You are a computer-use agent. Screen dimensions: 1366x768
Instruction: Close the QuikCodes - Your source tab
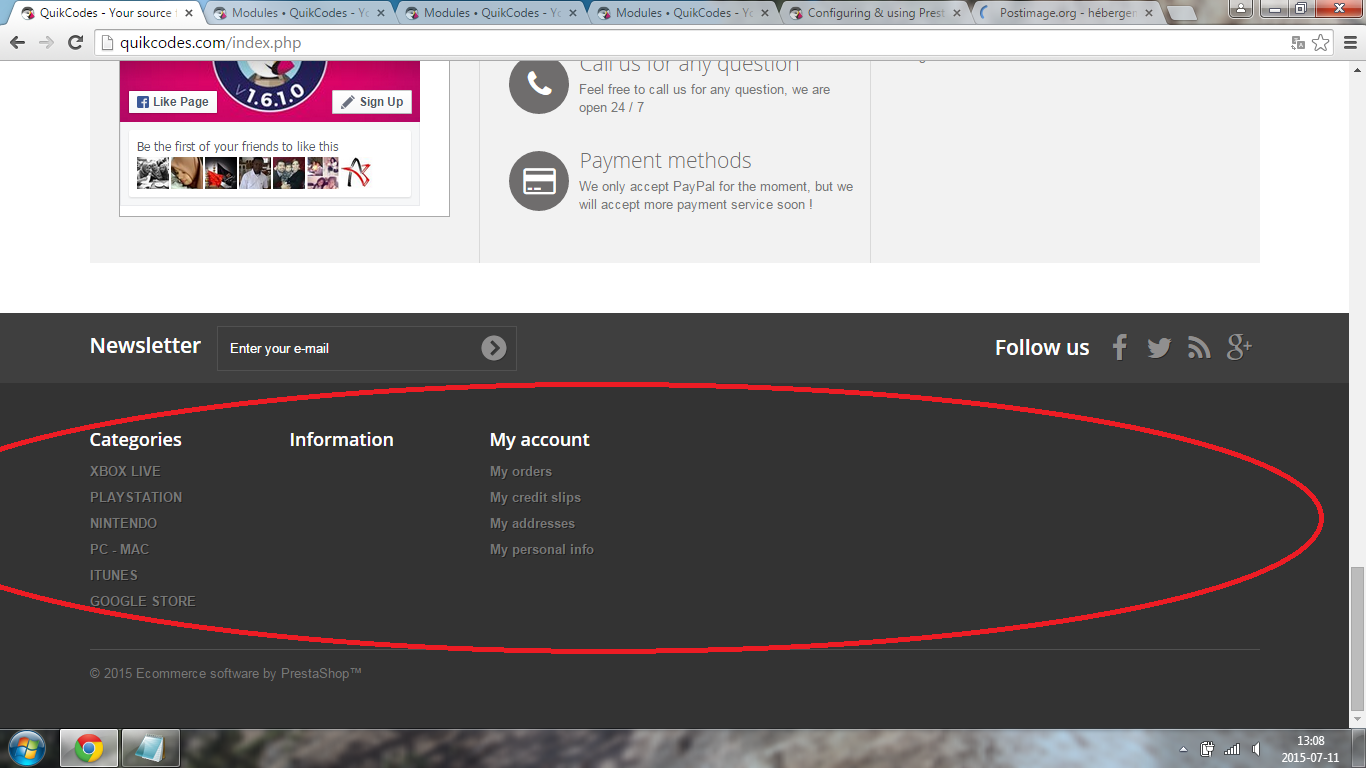(x=190, y=13)
